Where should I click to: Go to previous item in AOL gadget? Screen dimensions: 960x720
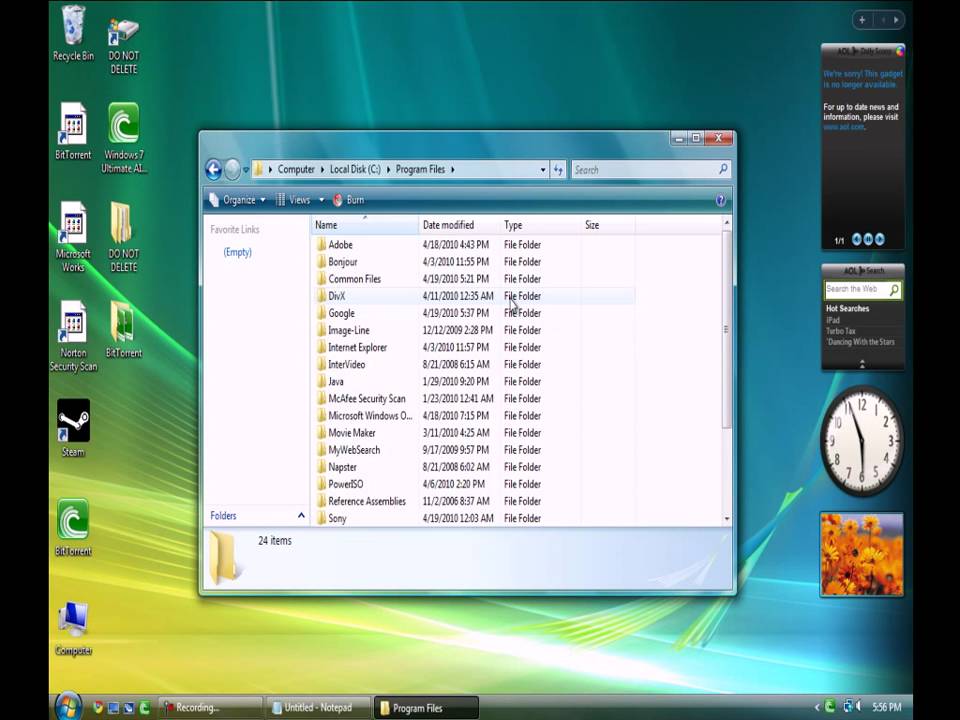[x=857, y=239]
